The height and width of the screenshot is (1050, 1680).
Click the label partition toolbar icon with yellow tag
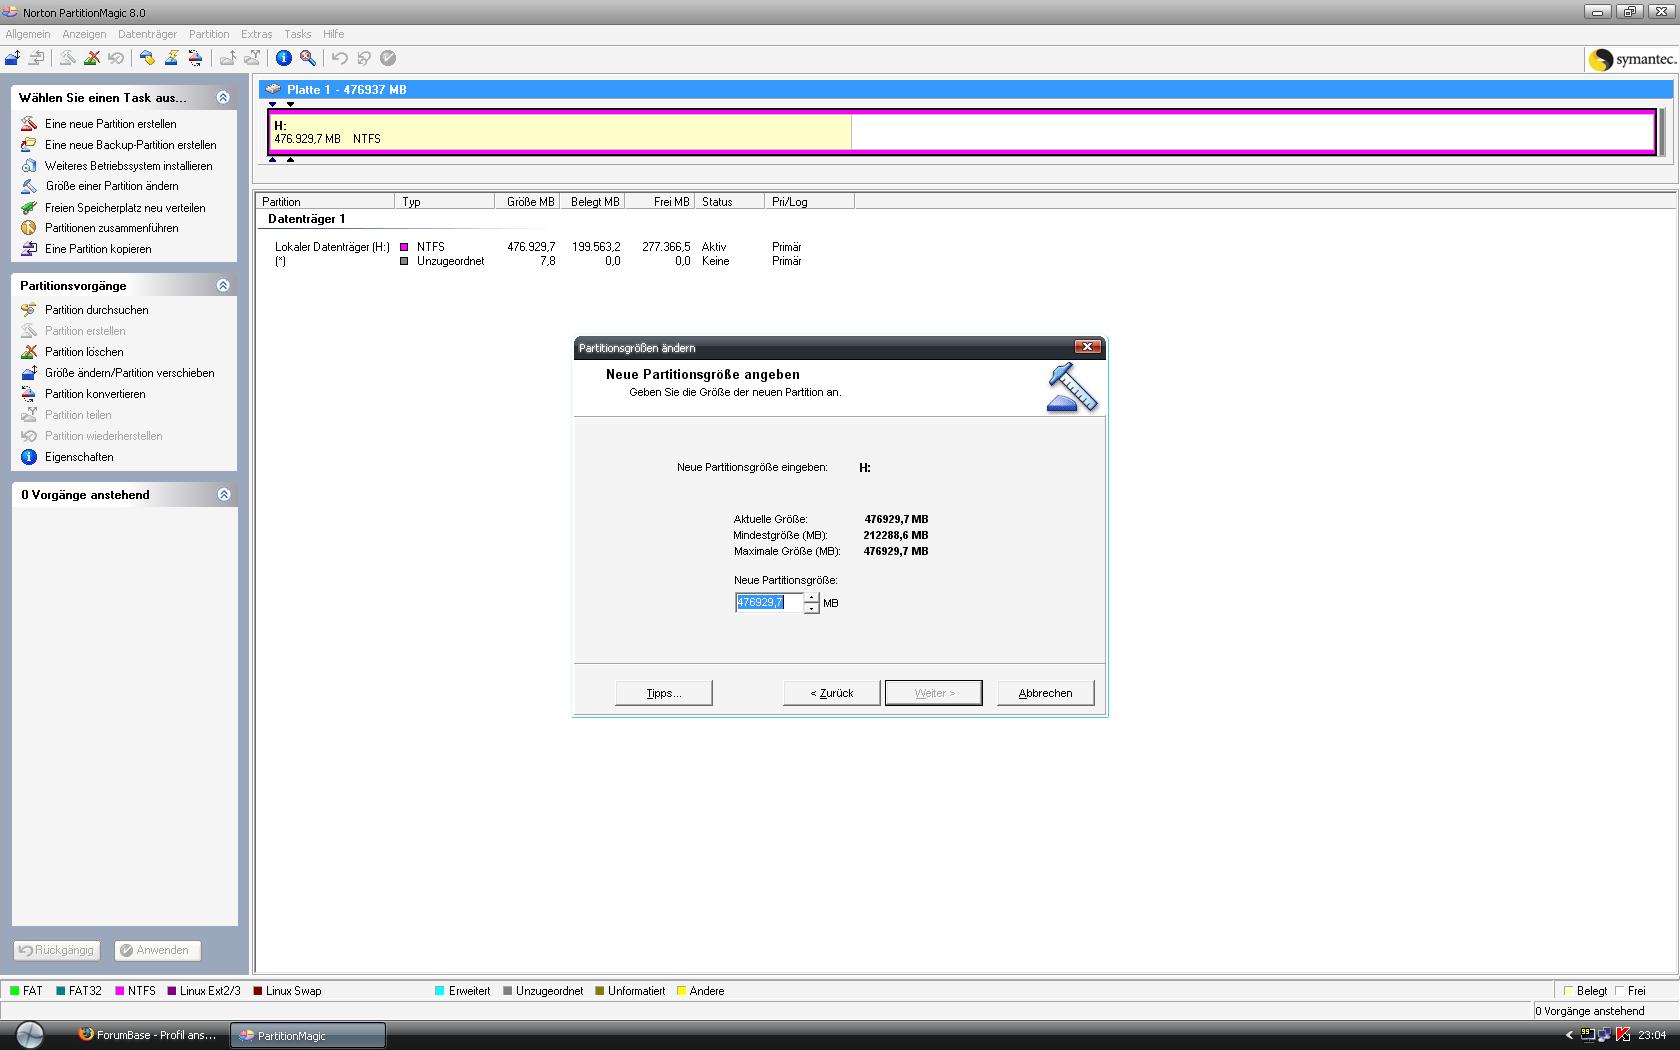(147, 58)
